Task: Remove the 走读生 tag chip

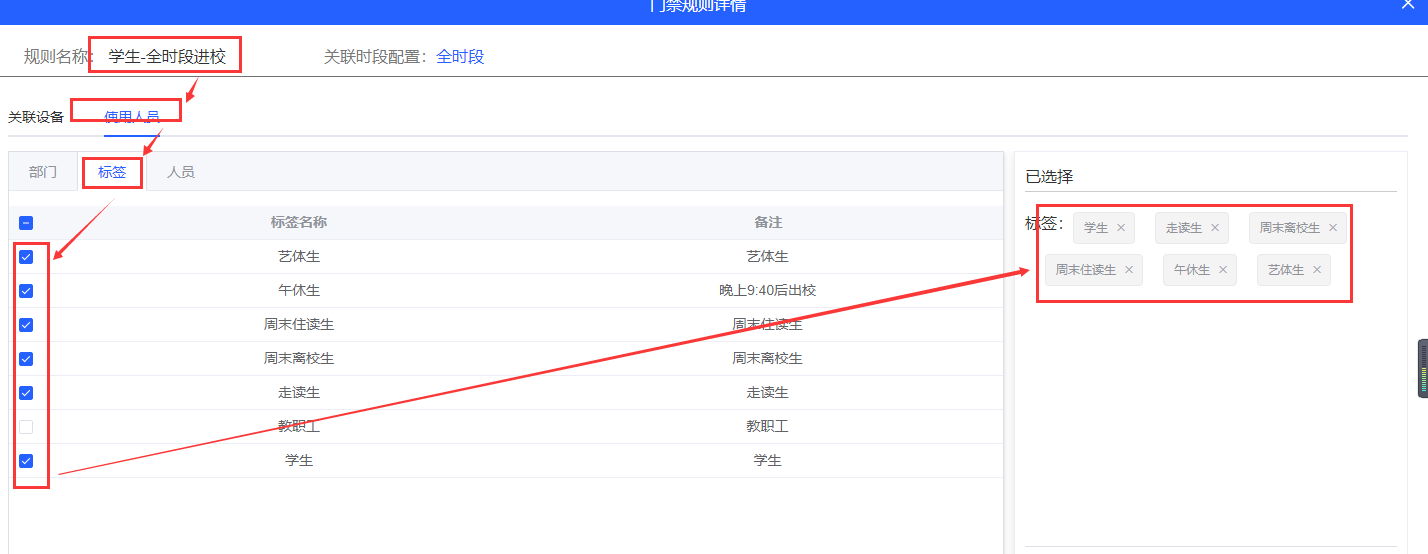Action: coord(1215,228)
